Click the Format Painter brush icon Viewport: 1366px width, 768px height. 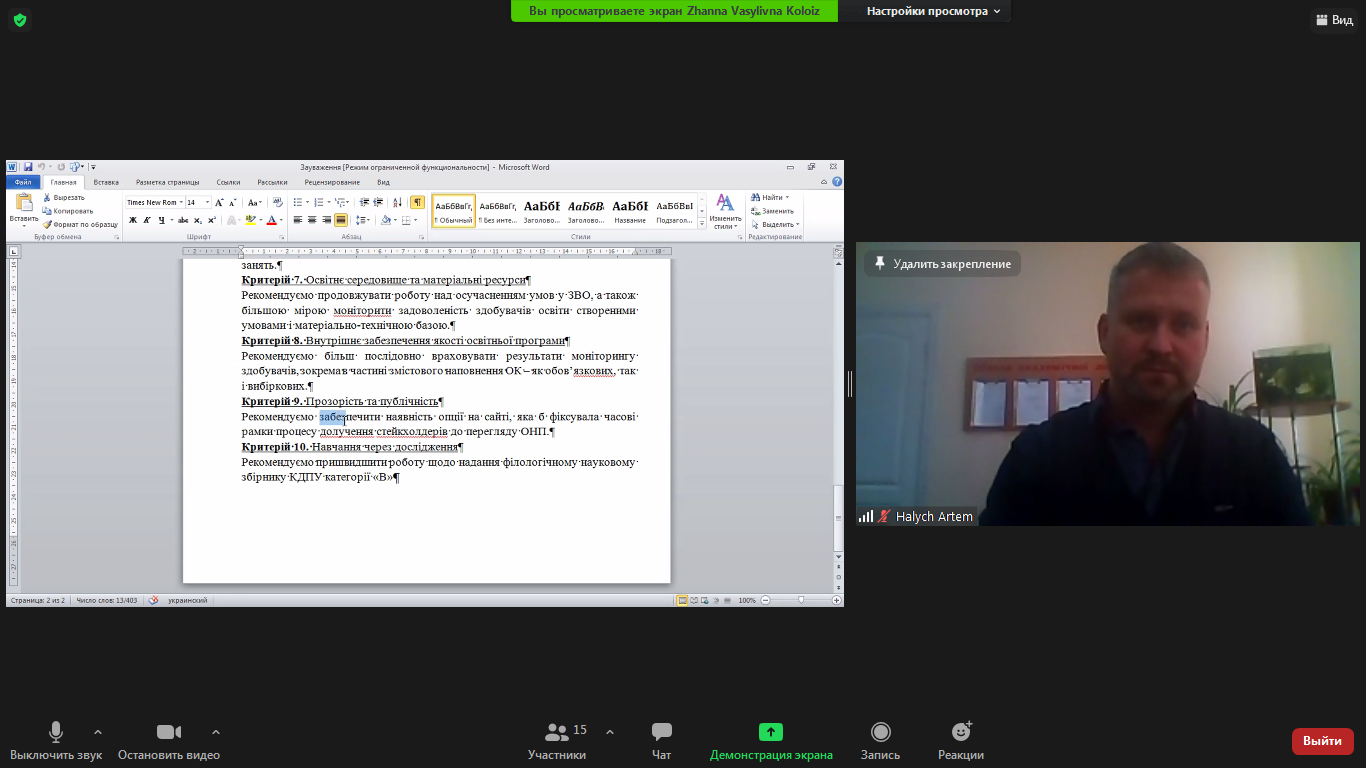point(47,224)
